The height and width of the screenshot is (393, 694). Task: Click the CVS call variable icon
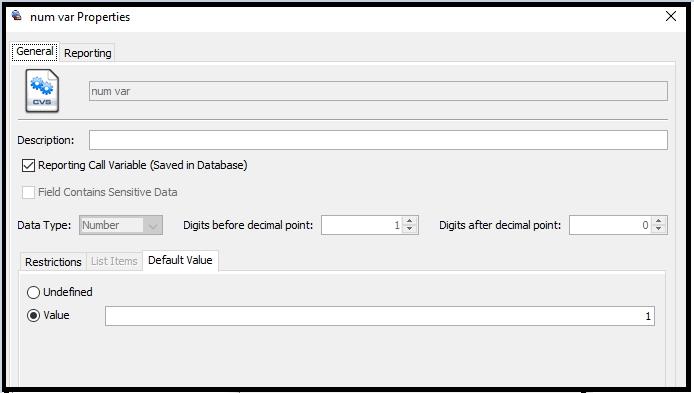tap(42, 91)
